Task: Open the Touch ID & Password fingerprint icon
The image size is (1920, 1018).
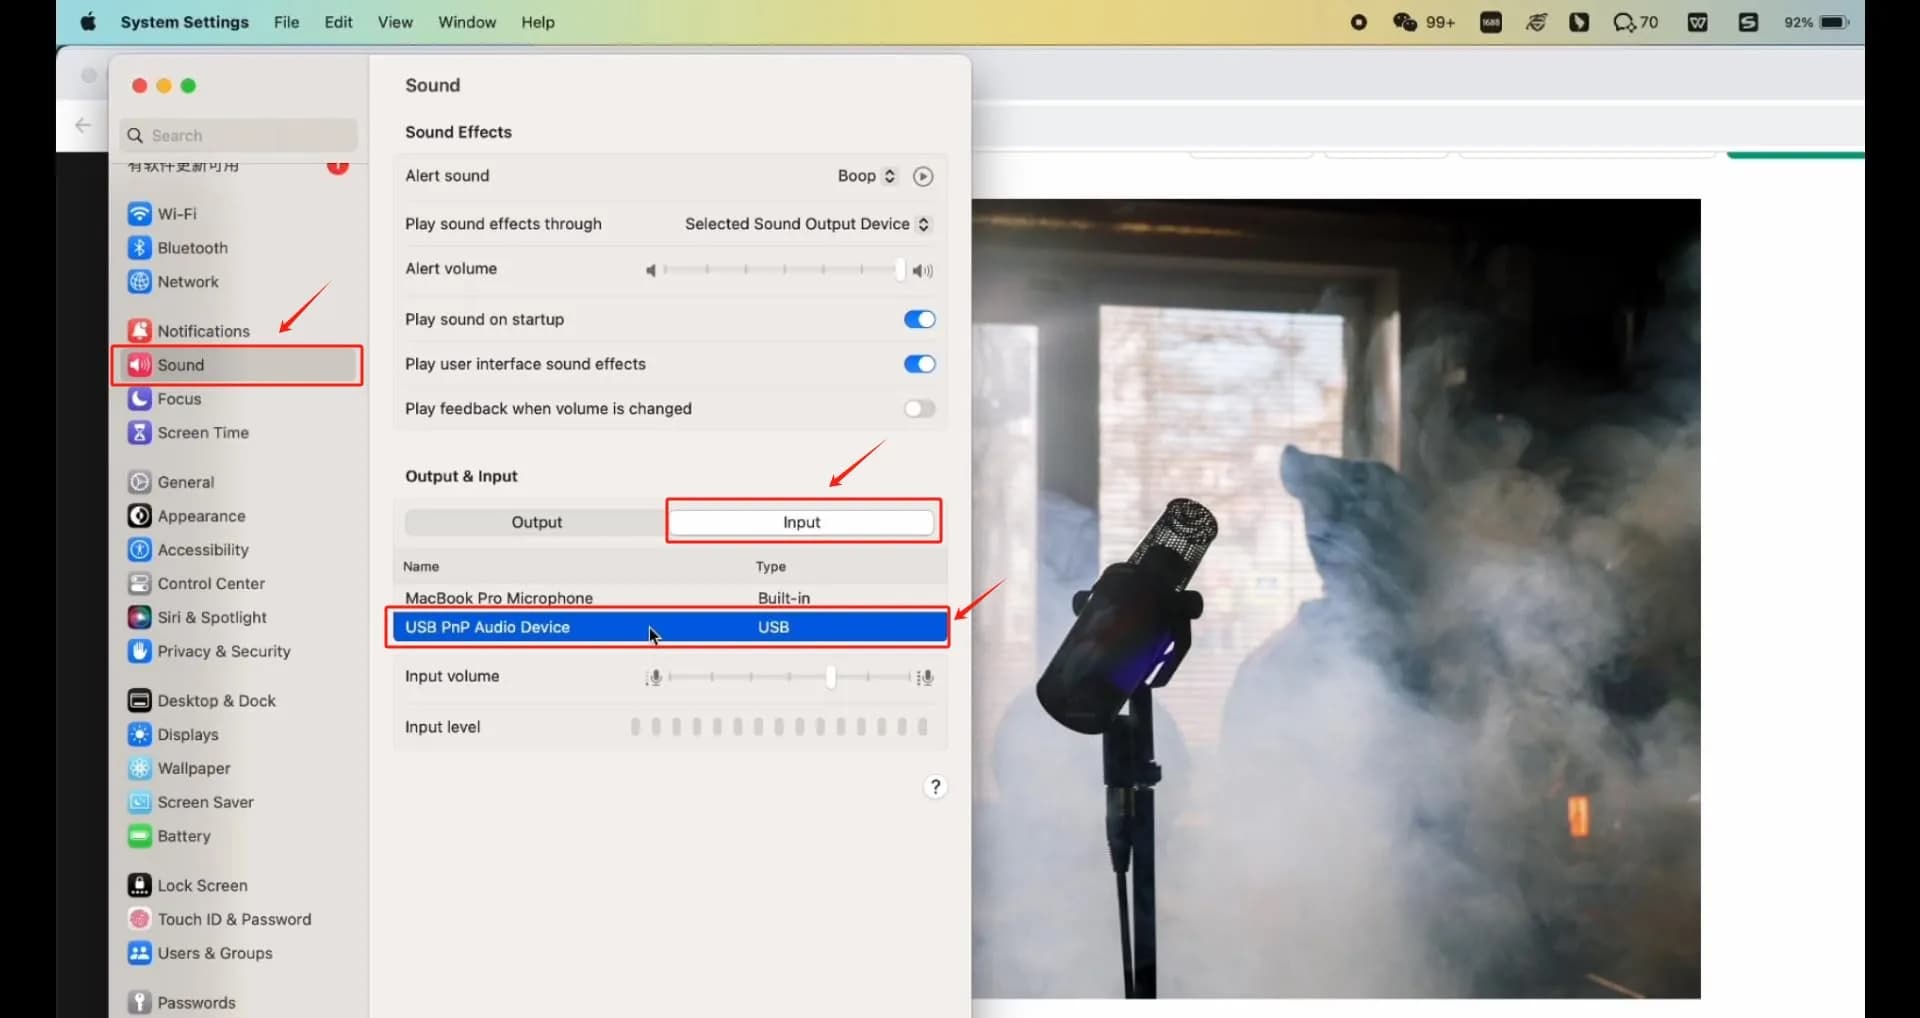Action: 140,920
